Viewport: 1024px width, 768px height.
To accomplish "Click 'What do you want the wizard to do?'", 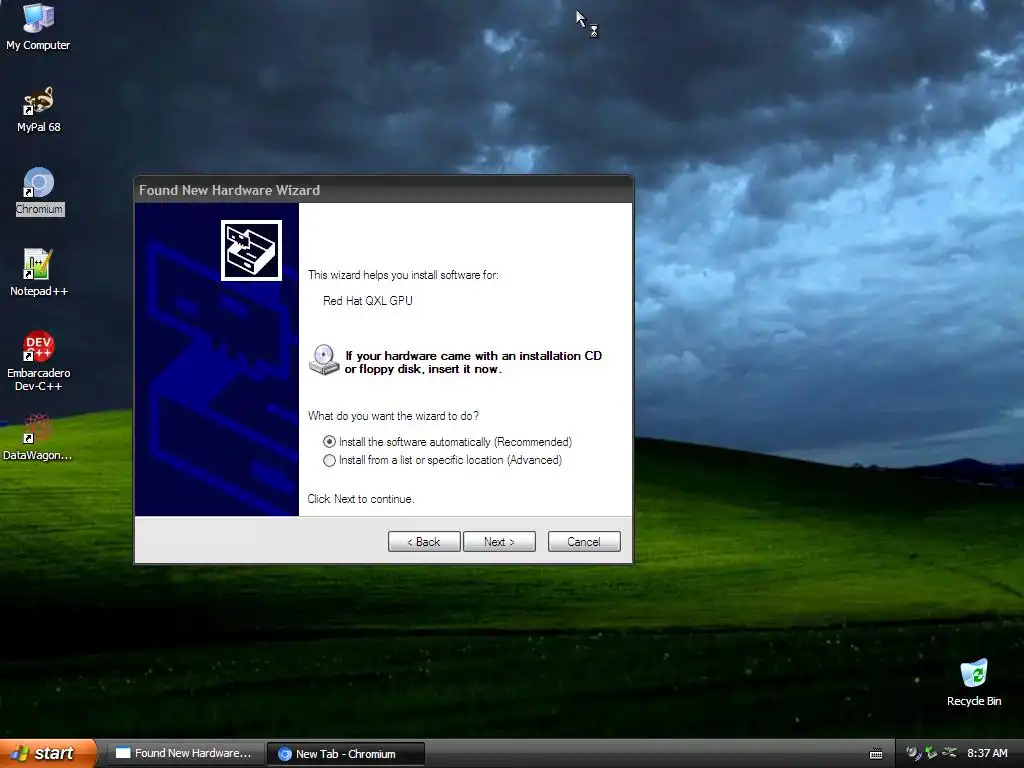I will coord(393,416).
